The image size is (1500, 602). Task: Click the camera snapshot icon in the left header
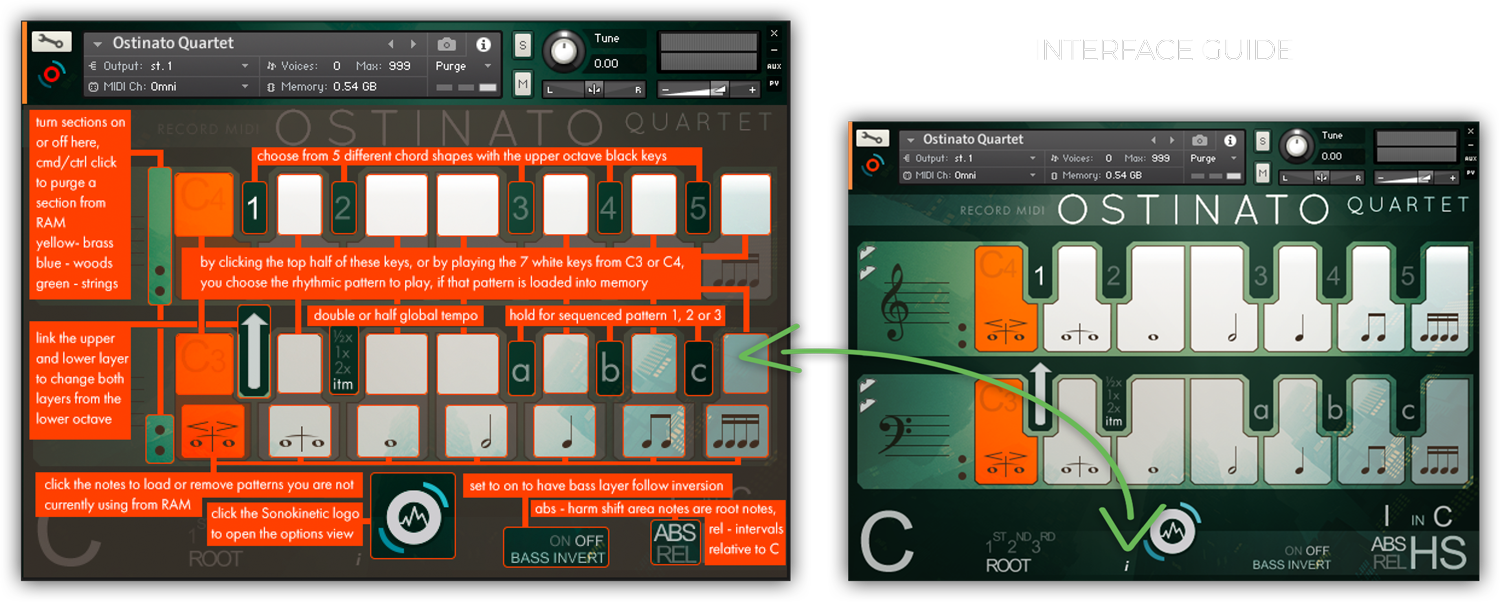coord(447,44)
